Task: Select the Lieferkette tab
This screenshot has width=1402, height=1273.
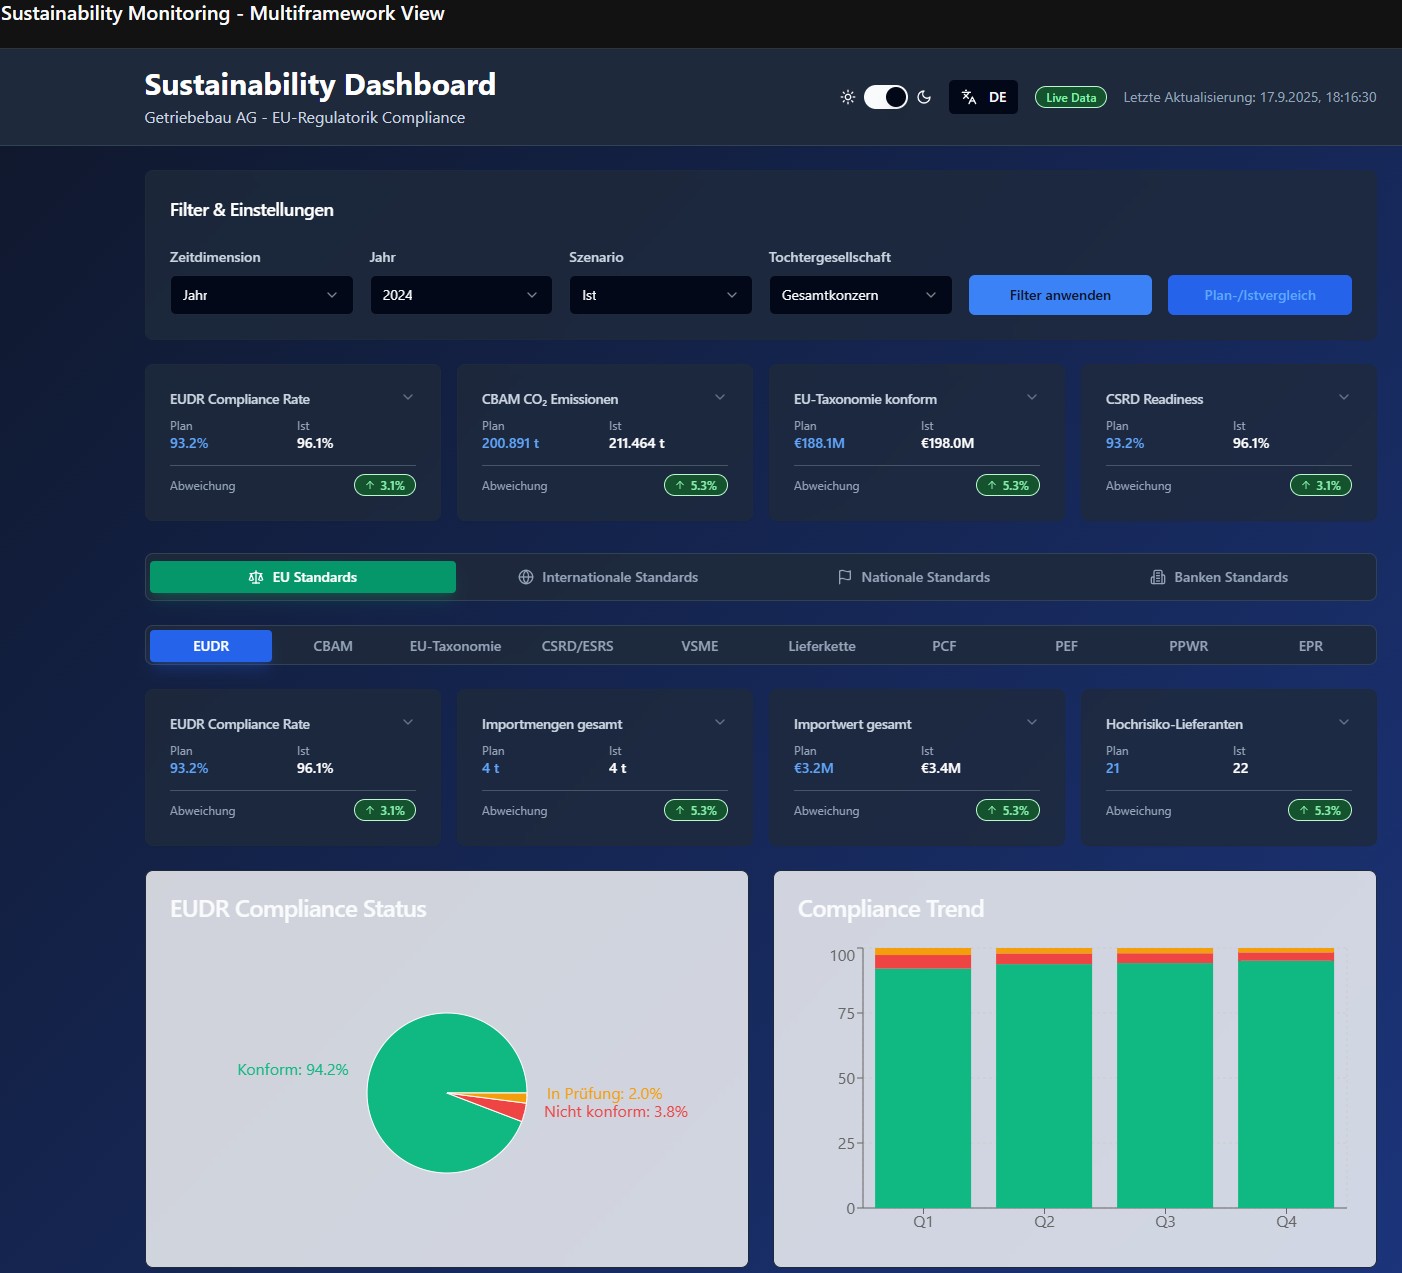Action: tap(821, 646)
